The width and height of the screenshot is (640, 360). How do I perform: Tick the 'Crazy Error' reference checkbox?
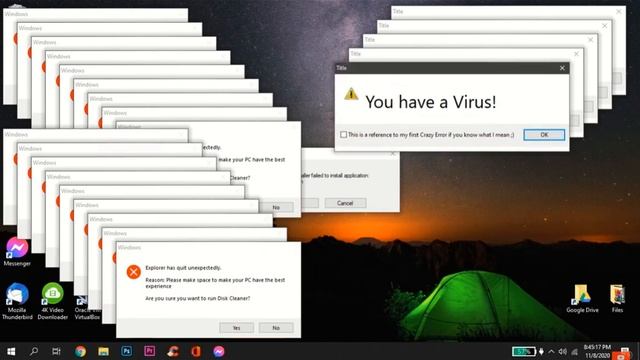tap(343, 135)
